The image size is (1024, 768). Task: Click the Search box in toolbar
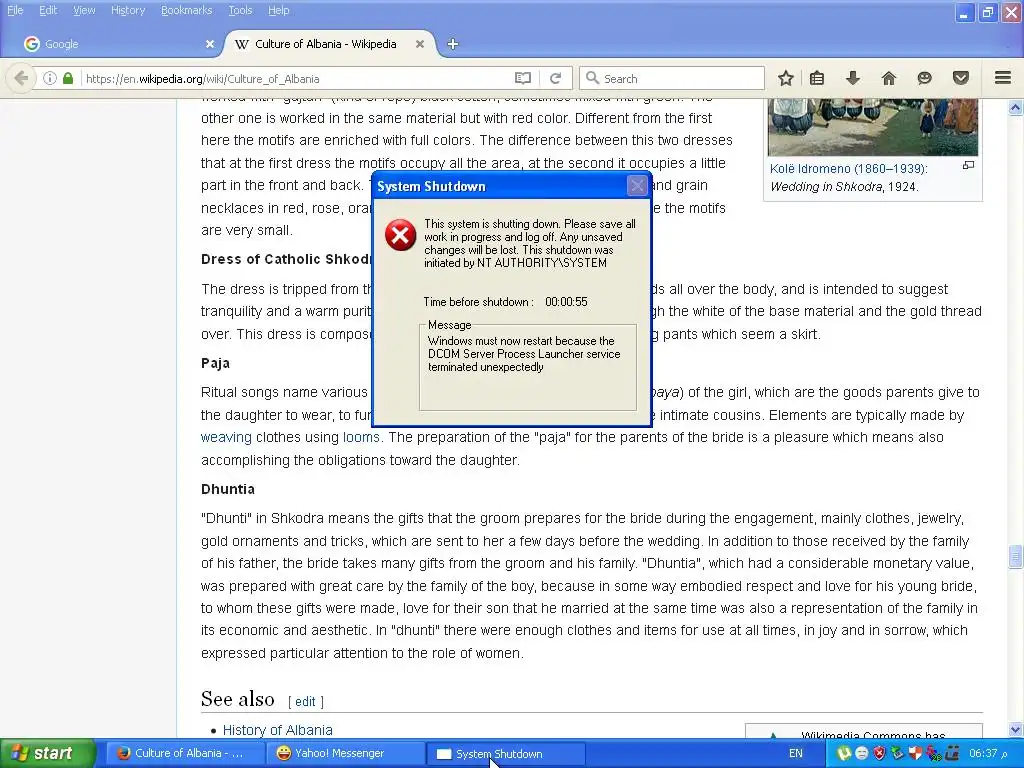click(672, 78)
